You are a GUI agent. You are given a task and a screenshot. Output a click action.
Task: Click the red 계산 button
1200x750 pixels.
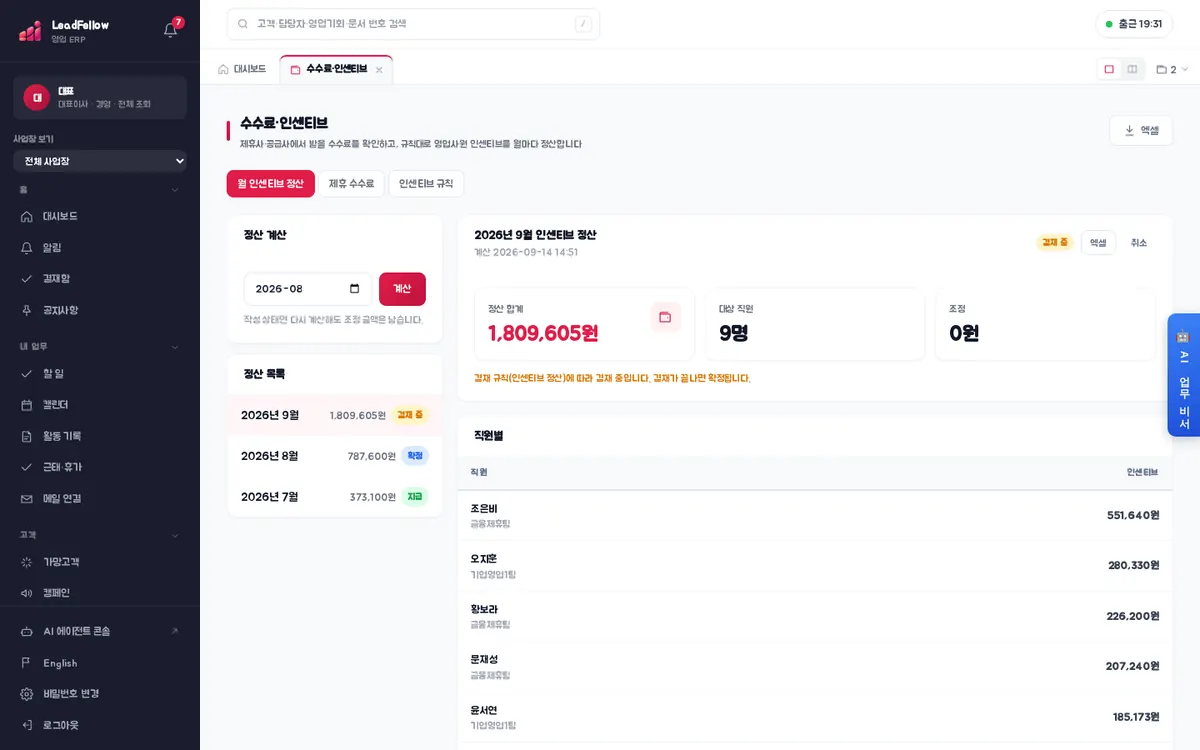(402, 289)
